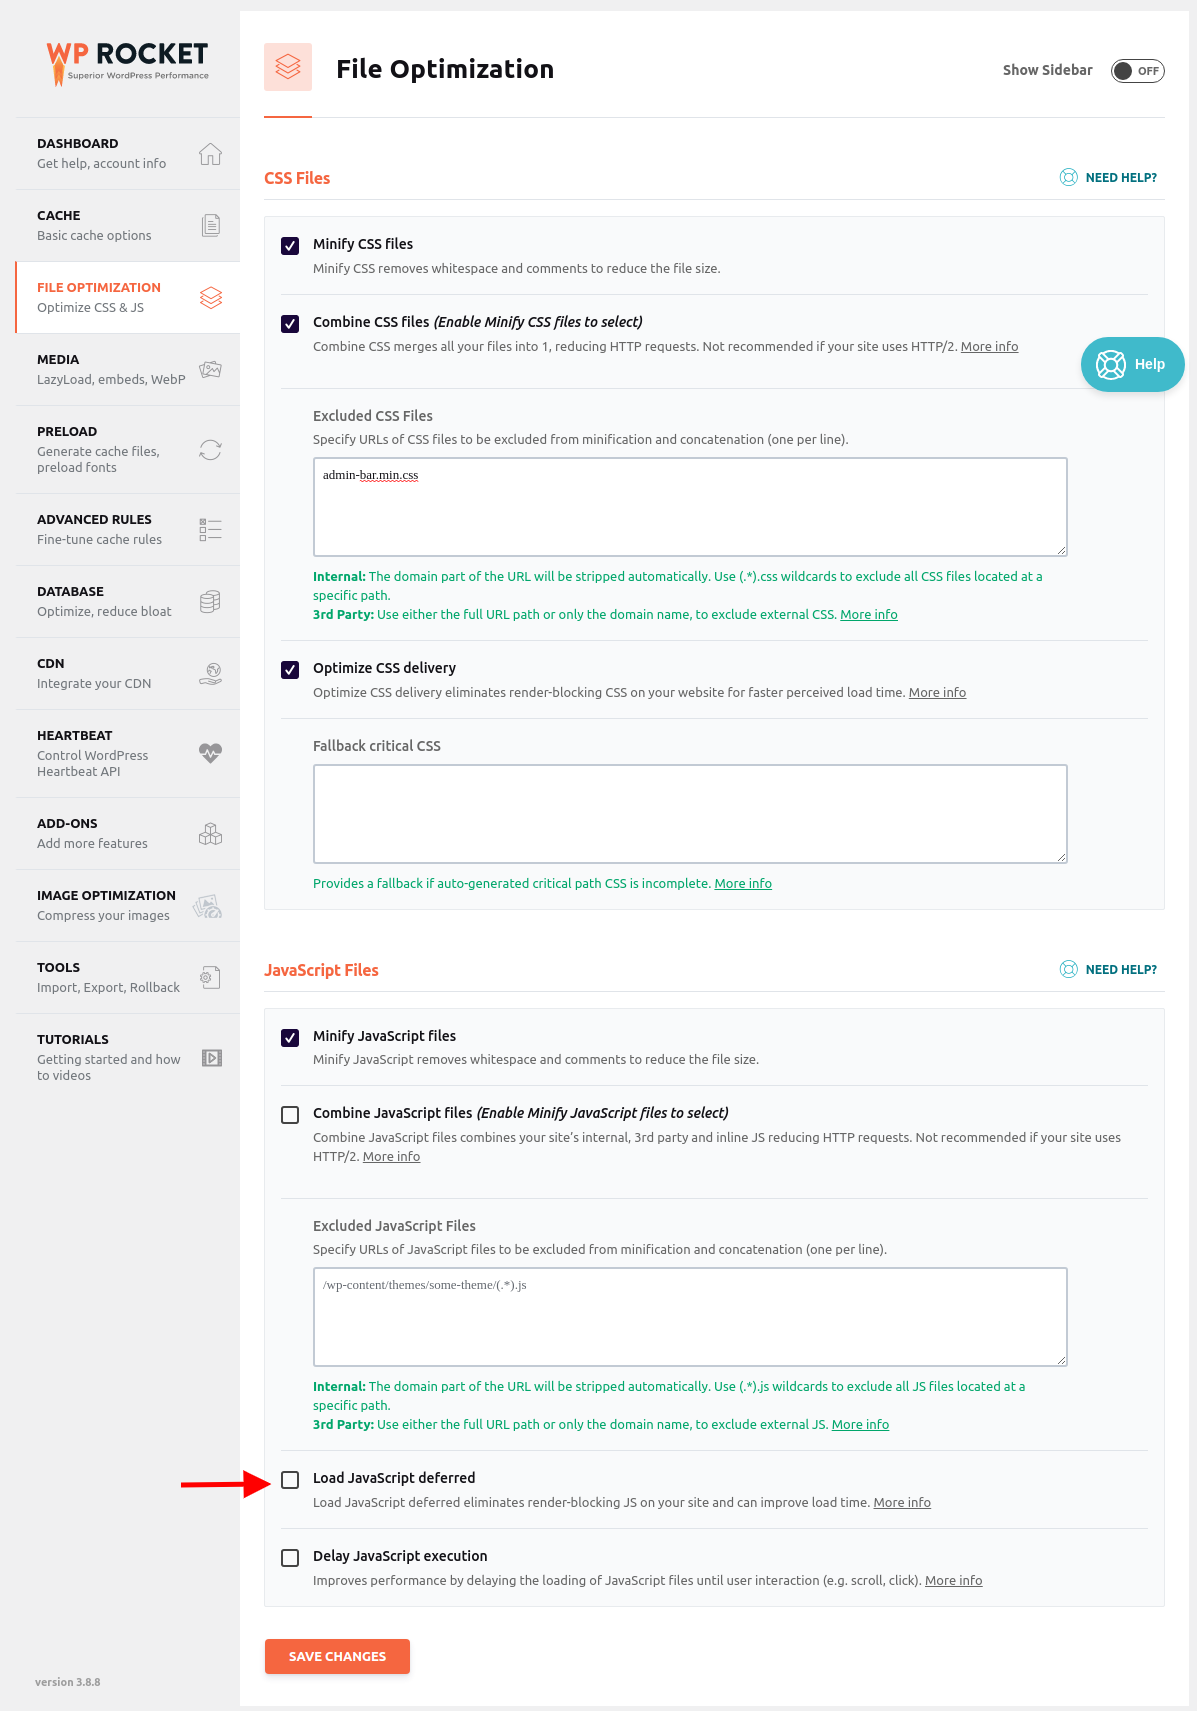Click the Cache page icon
This screenshot has width=1197, height=1711.
pos(210,225)
